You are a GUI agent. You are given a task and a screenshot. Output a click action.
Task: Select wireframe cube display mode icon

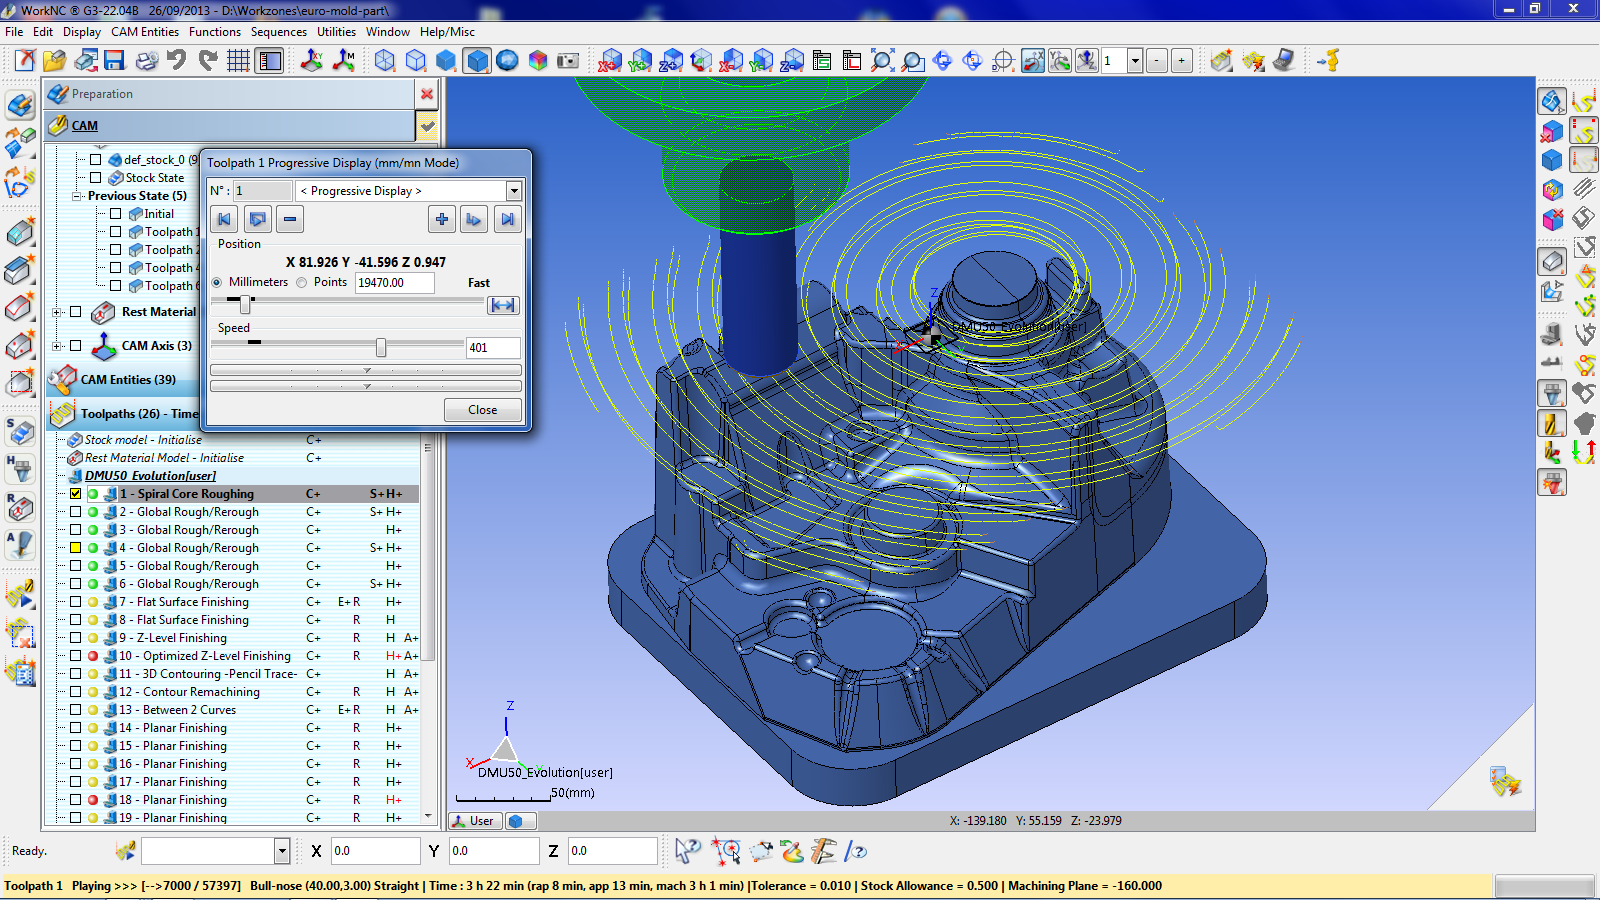pos(385,61)
